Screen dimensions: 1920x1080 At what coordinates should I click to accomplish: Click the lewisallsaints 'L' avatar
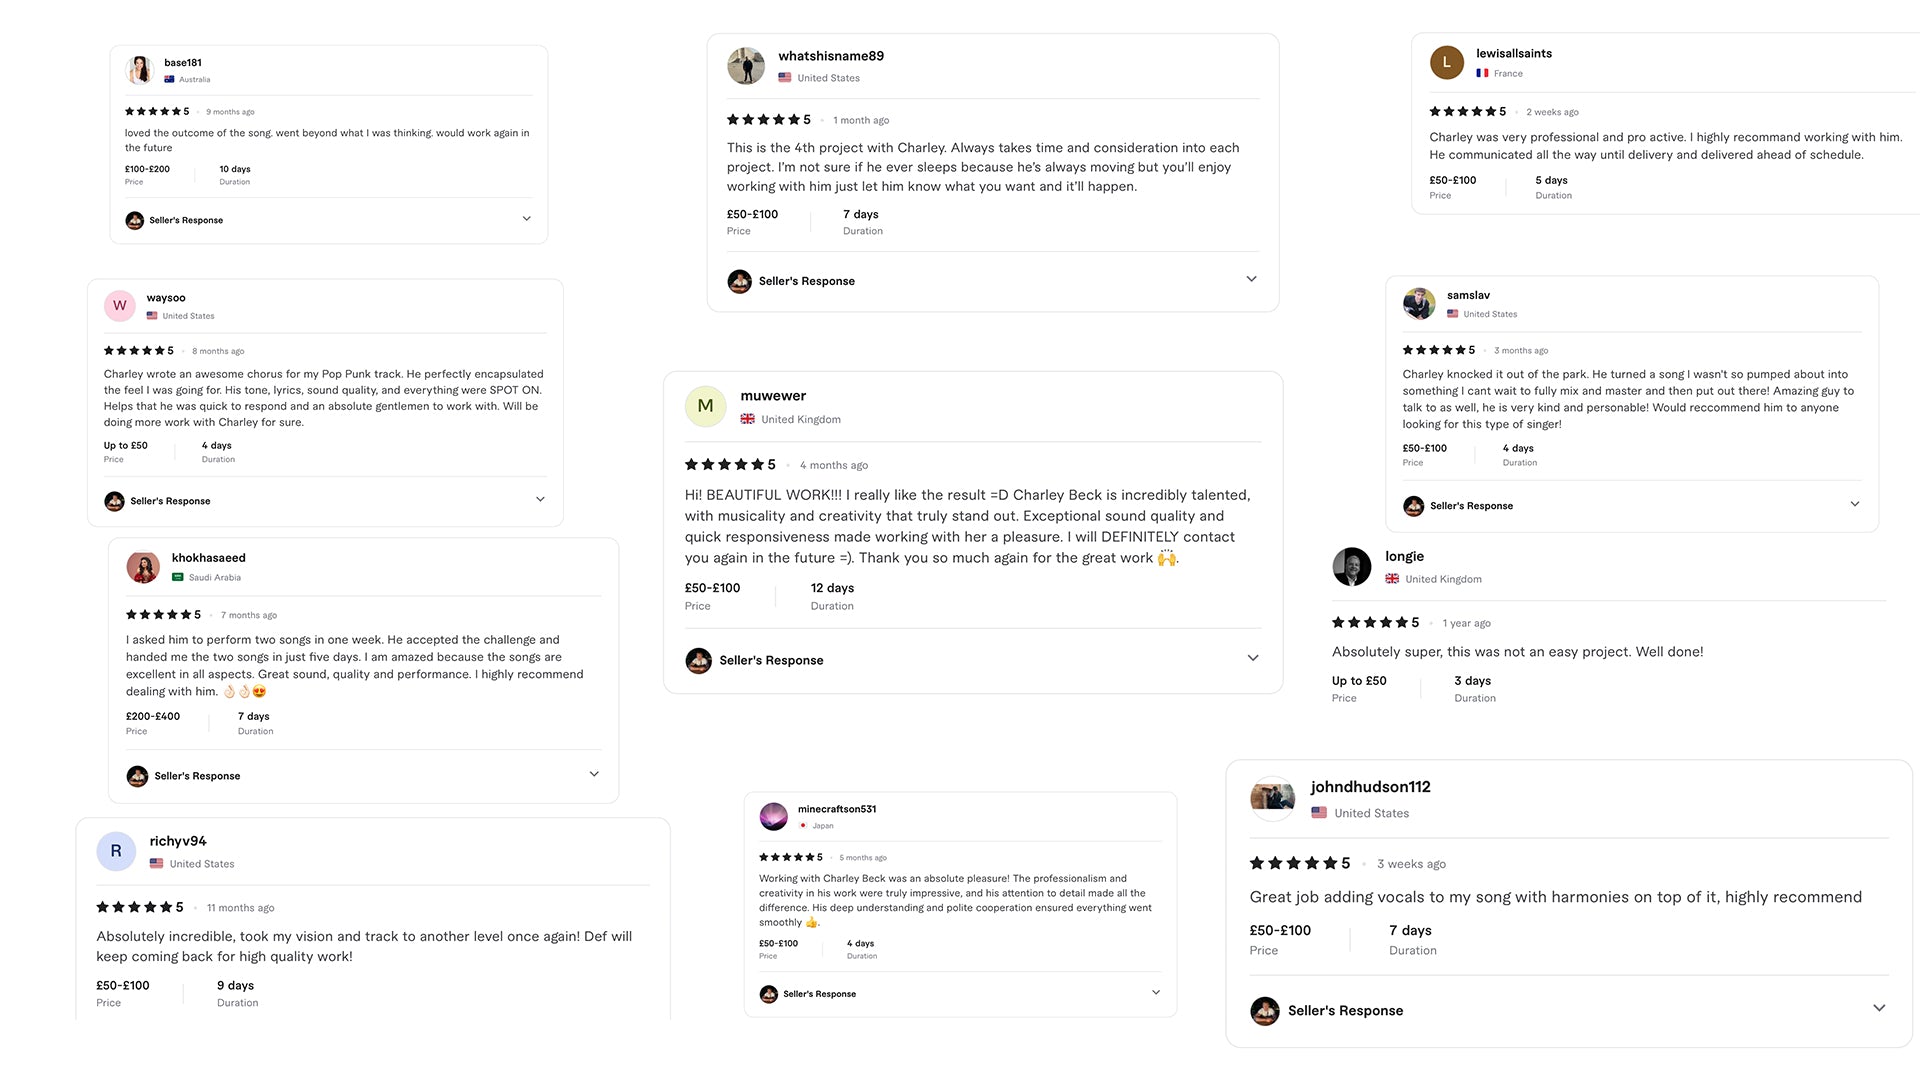1446,62
